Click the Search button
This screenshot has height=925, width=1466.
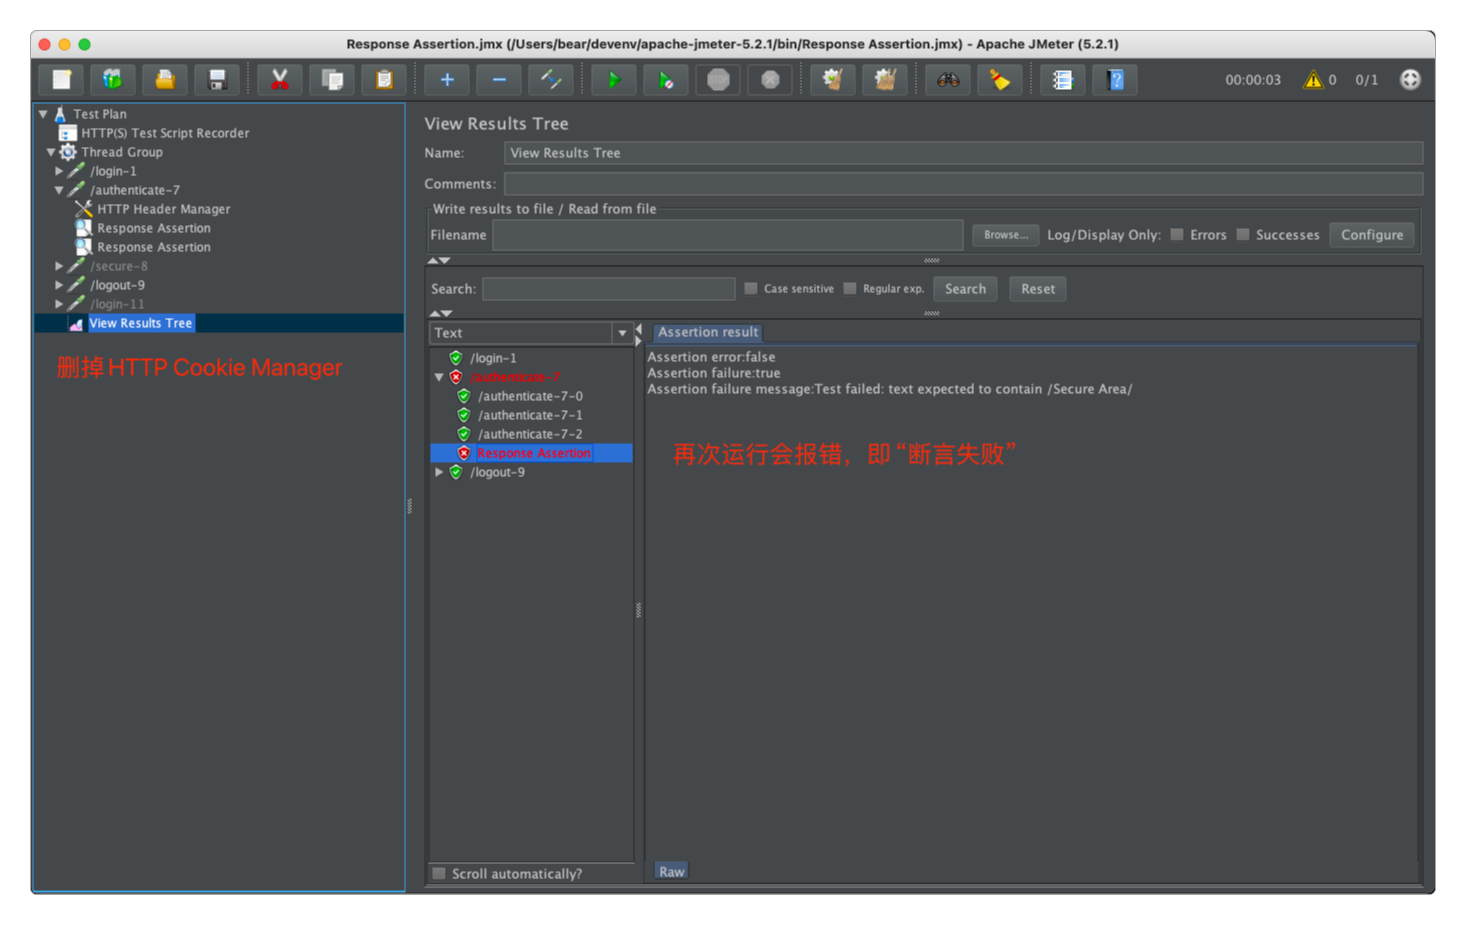click(x=965, y=289)
